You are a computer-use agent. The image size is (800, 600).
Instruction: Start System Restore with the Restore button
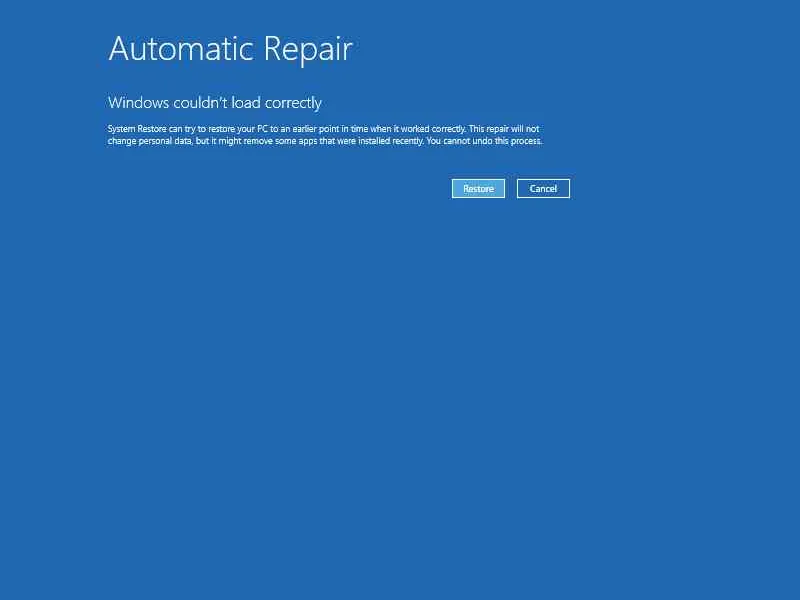(x=478, y=188)
